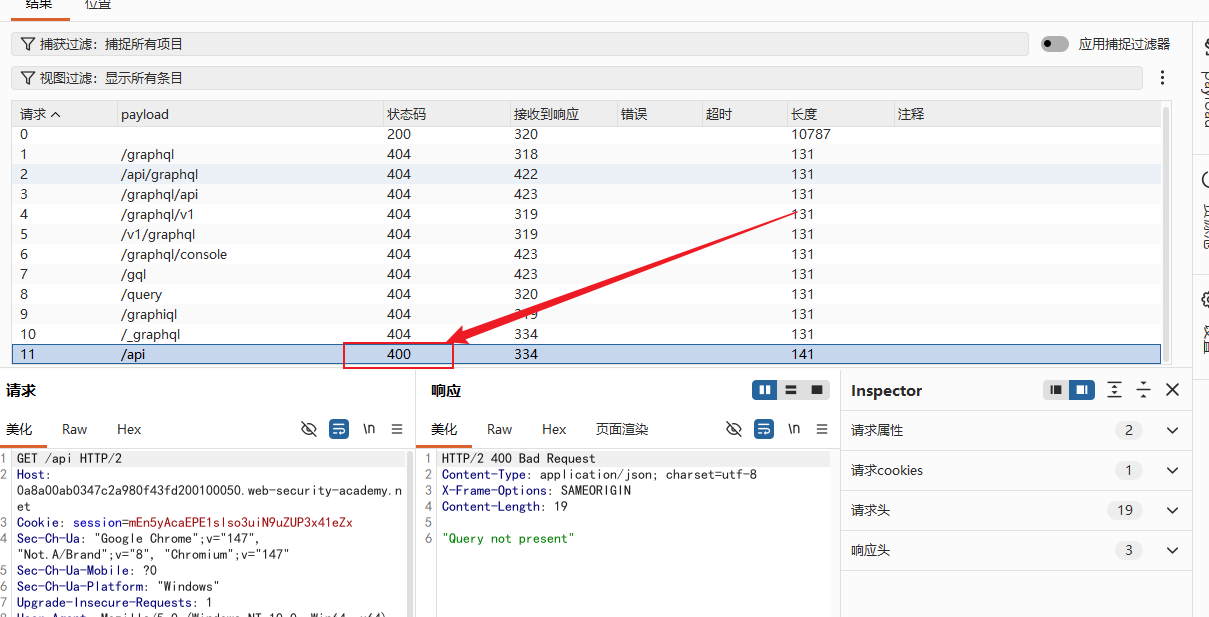The height and width of the screenshot is (617, 1209).
Task: Dock Inspector to the right side
Action: [x=1081, y=390]
